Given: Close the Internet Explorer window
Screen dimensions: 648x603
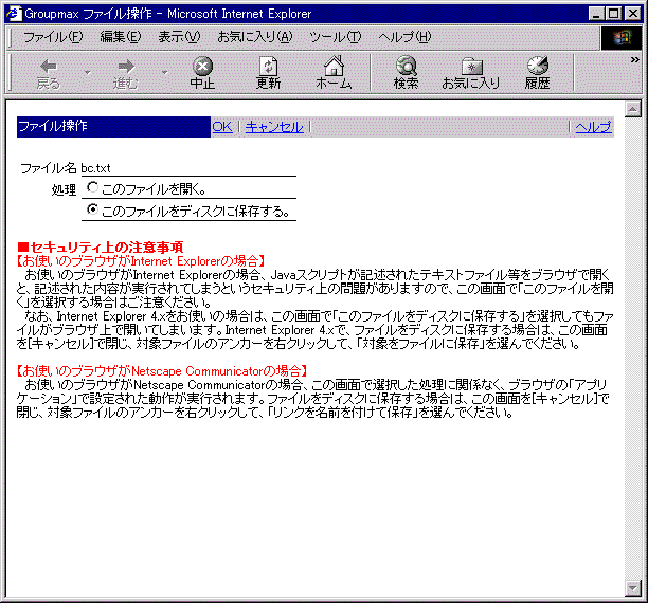Looking at the screenshot, I should point(633,14).
